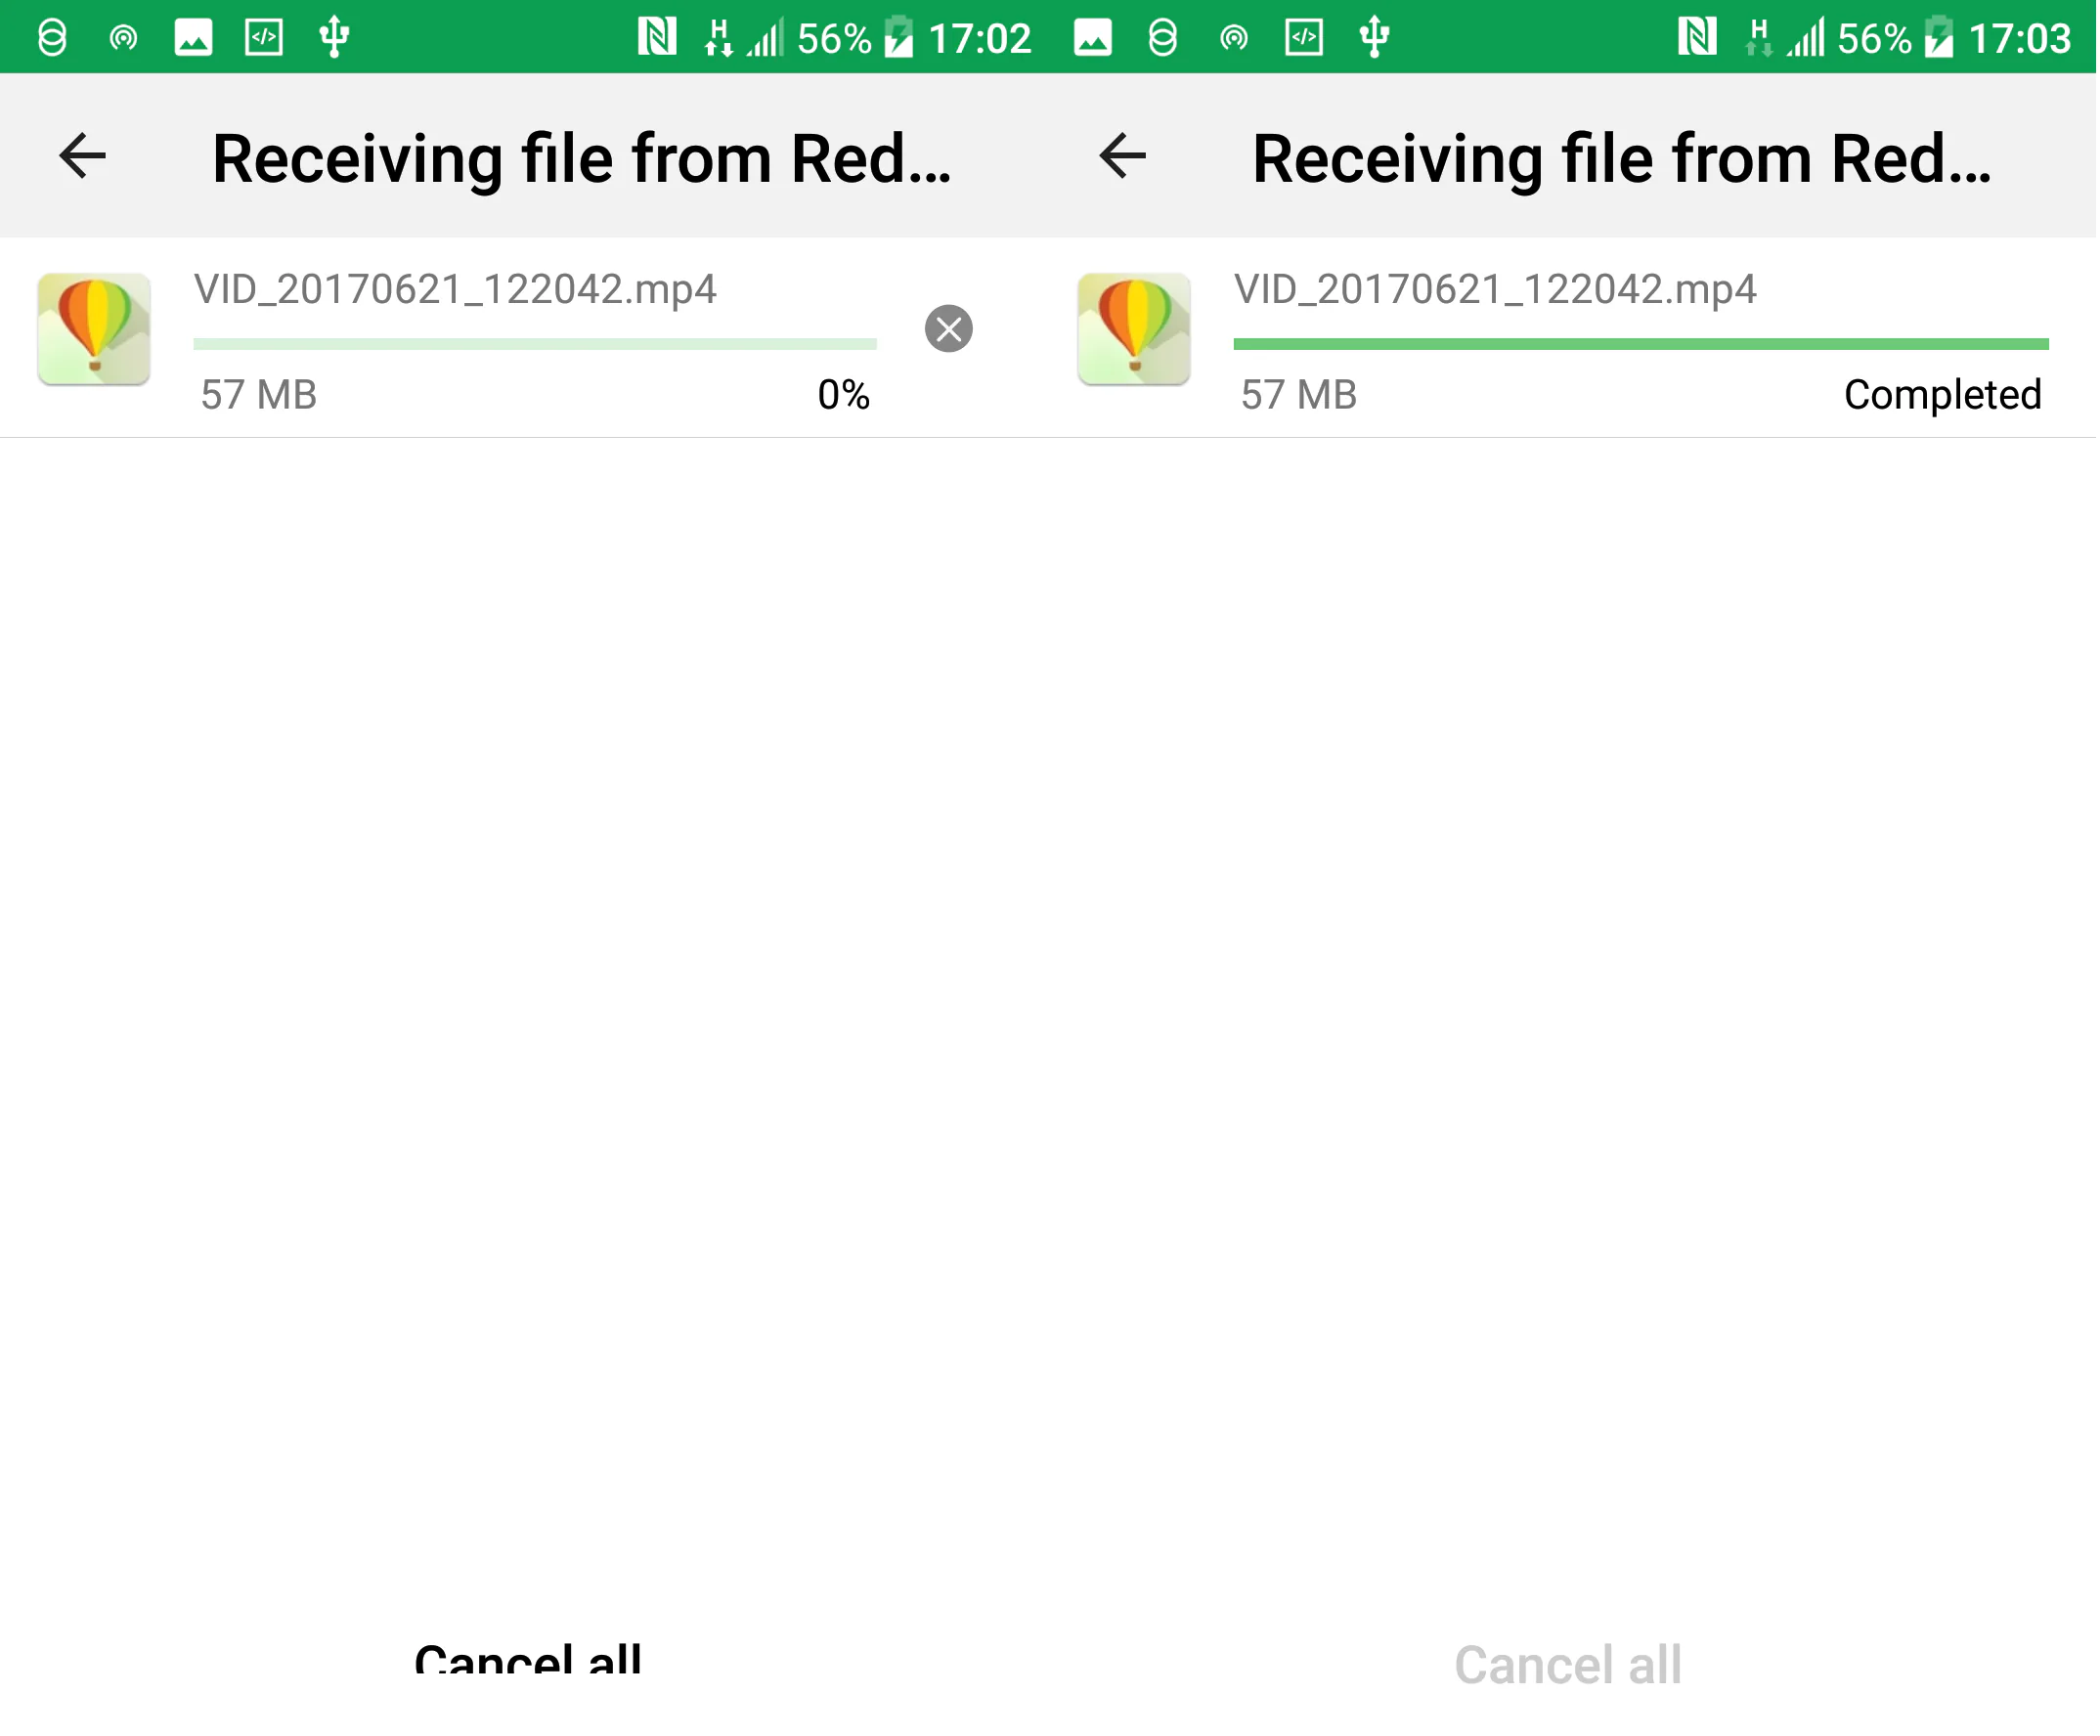Open balloon thumbnail of completed transfer
The image size is (2100, 1736).
click(x=1135, y=329)
